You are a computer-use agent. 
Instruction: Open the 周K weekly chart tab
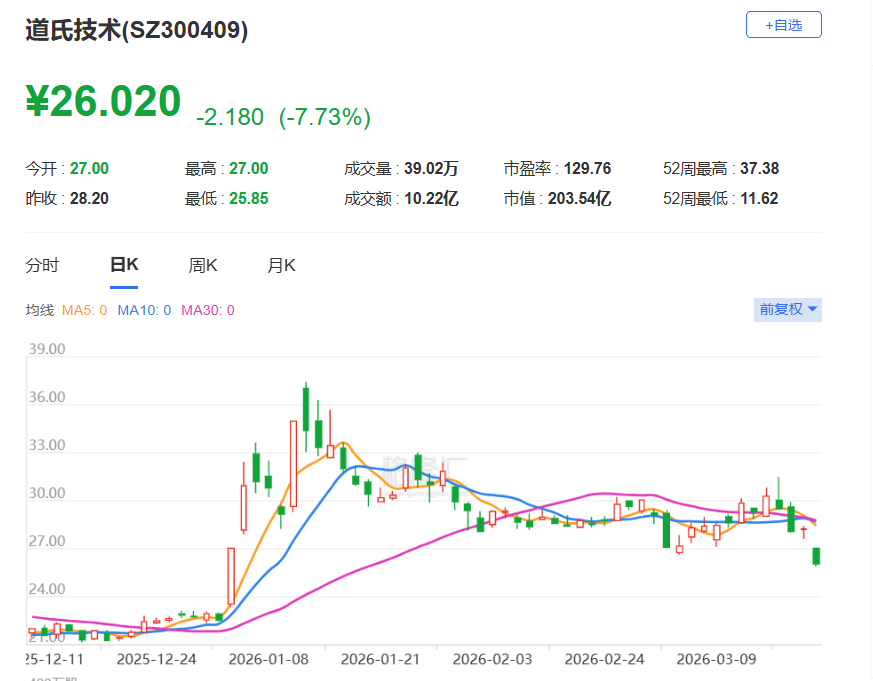pyautogui.click(x=203, y=265)
